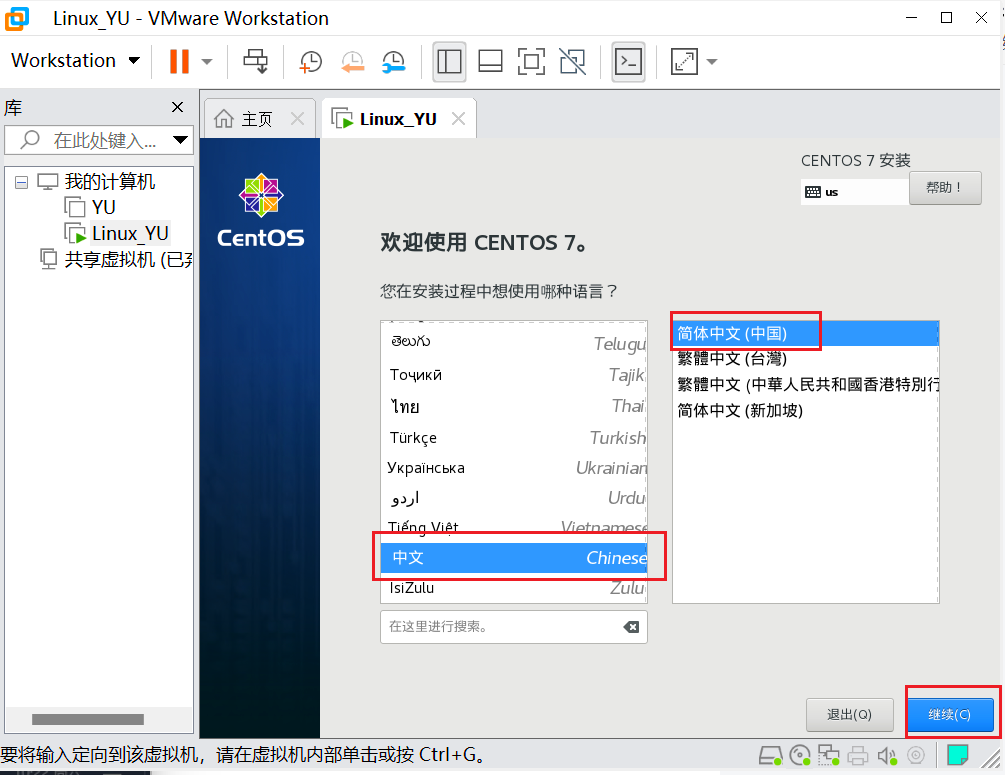This screenshot has width=1005, height=775.
Task: Close the 主页 tab
Action: pyautogui.click(x=297, y=119)
